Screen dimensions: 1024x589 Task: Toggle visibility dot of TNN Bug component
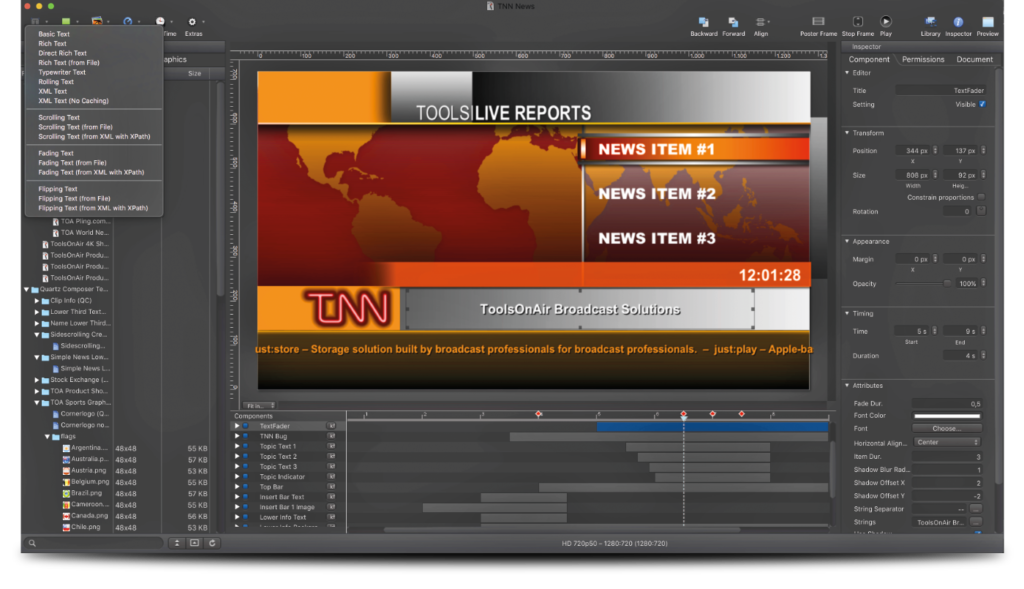(246, 436)
